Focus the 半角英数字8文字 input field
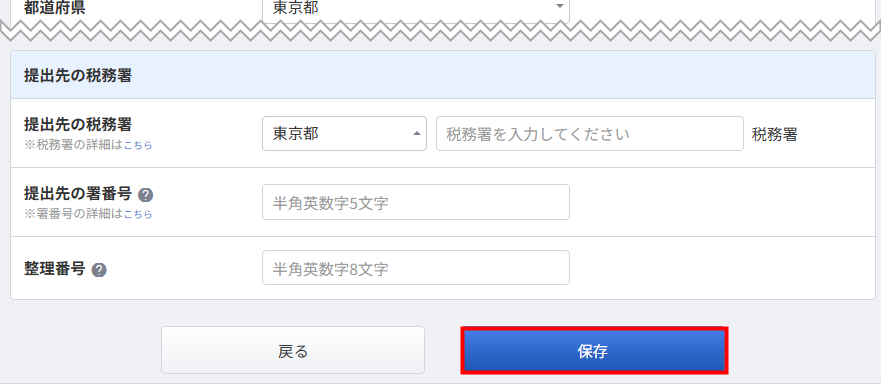The image size is (881, 384). (416, 268)
